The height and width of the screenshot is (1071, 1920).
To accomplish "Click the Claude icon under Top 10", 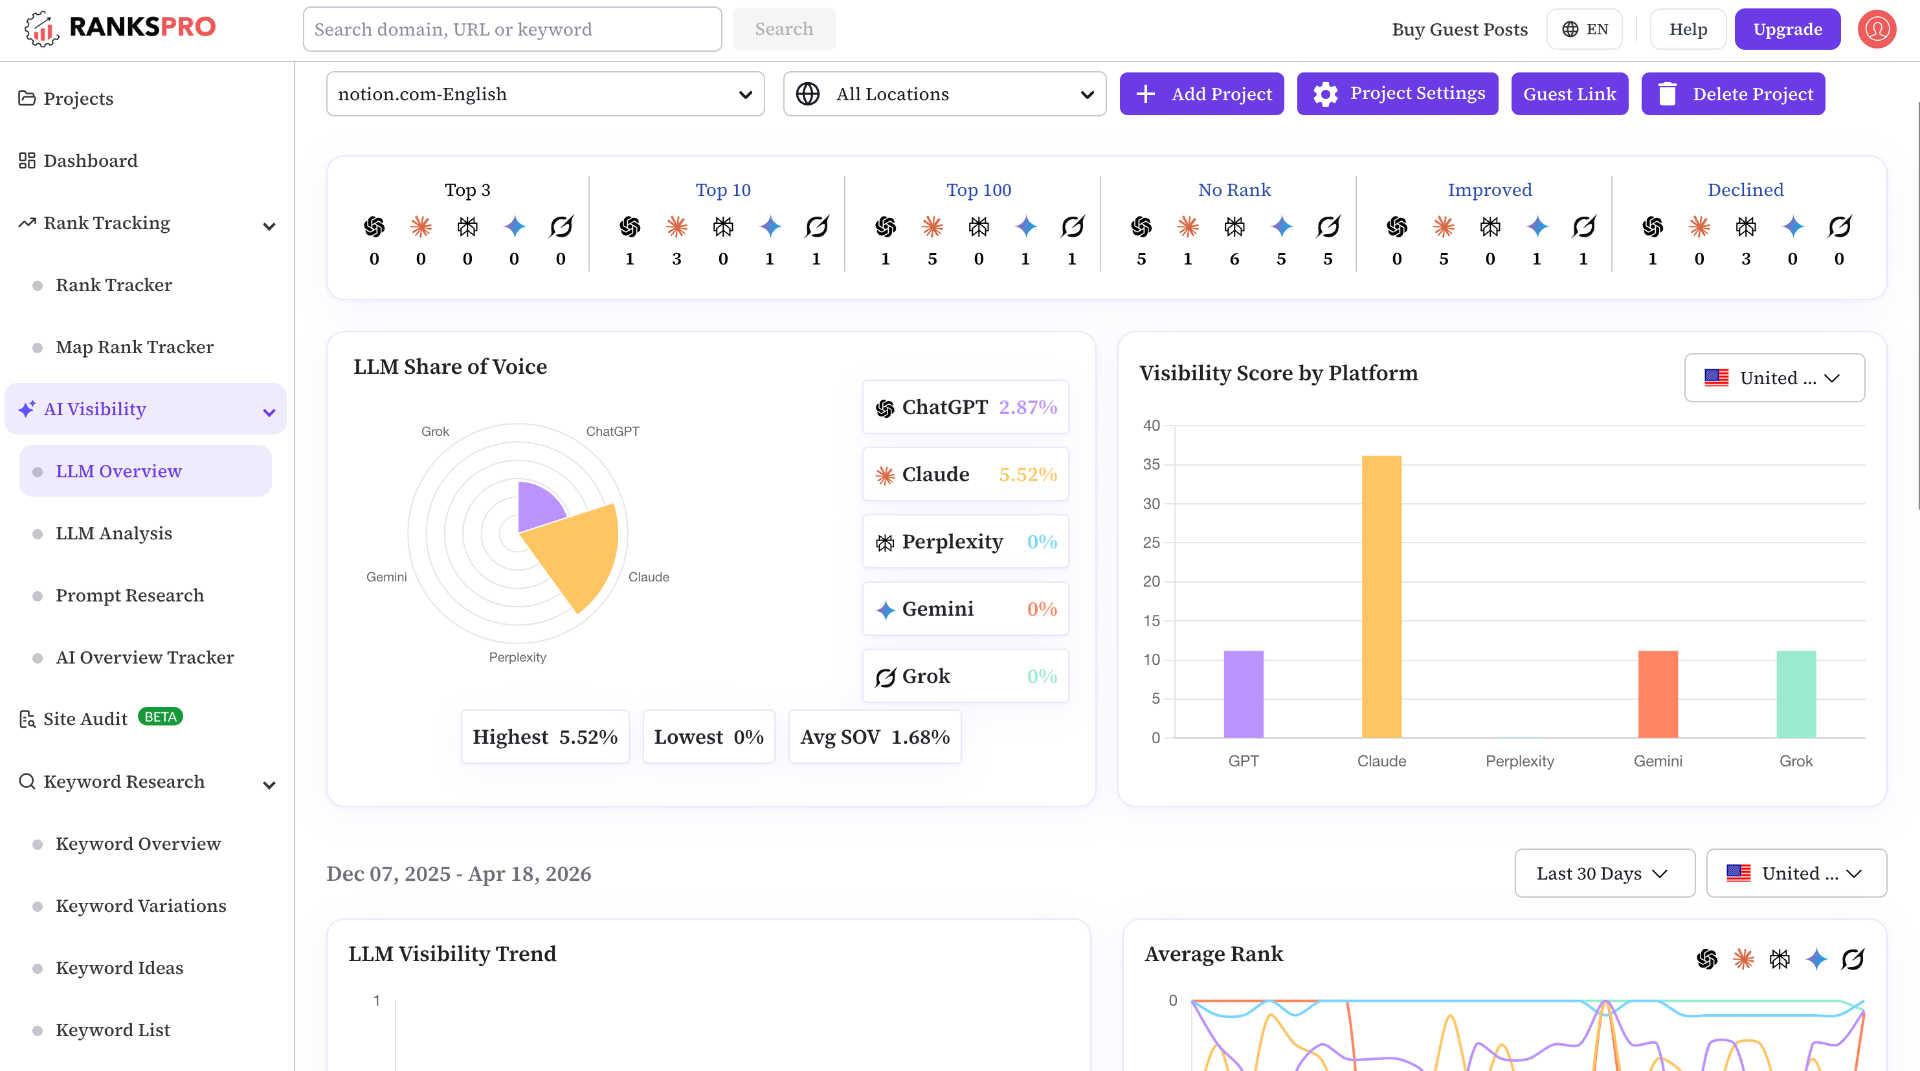I will (677, 227).
